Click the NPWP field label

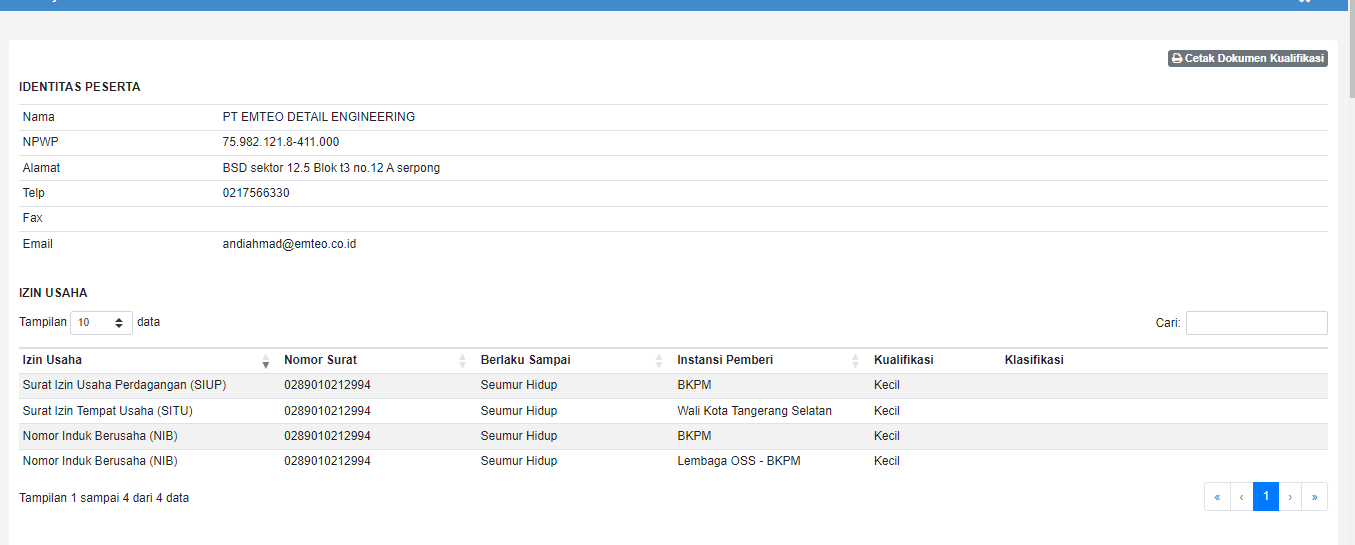click(41, 142)
